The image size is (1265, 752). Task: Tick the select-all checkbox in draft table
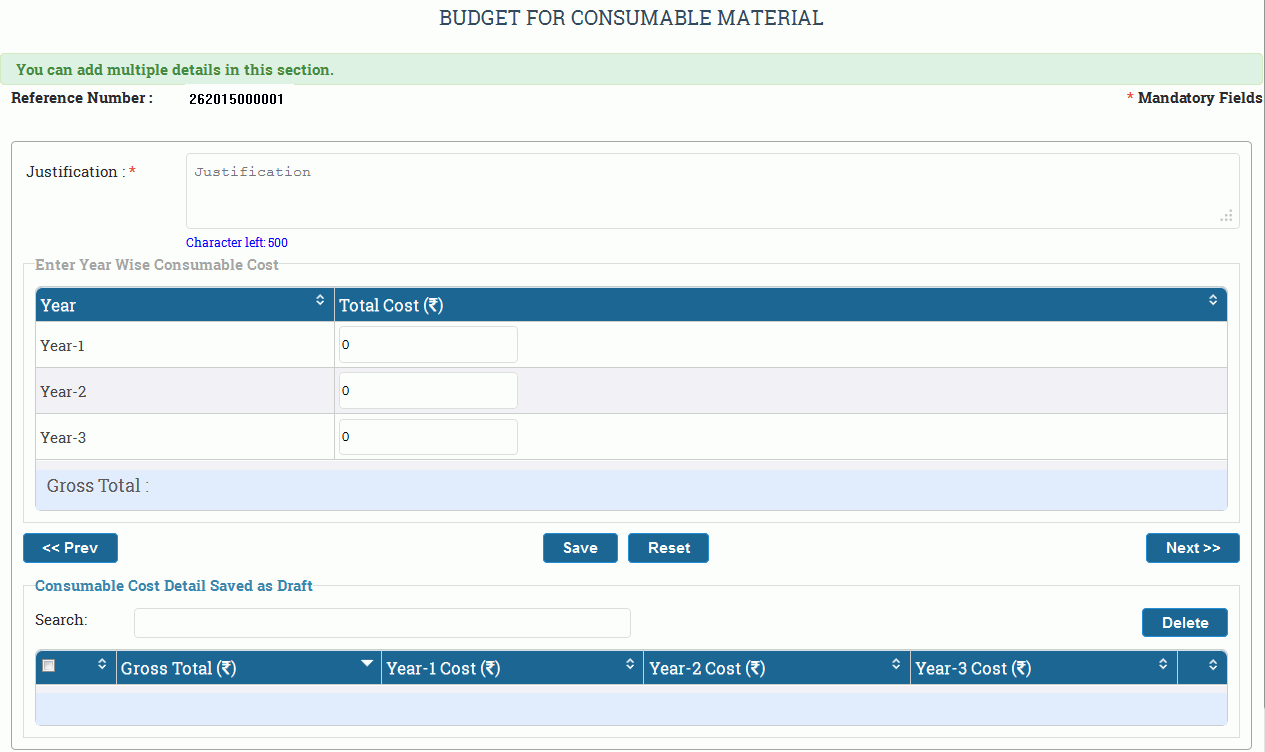tap(49, 666)
